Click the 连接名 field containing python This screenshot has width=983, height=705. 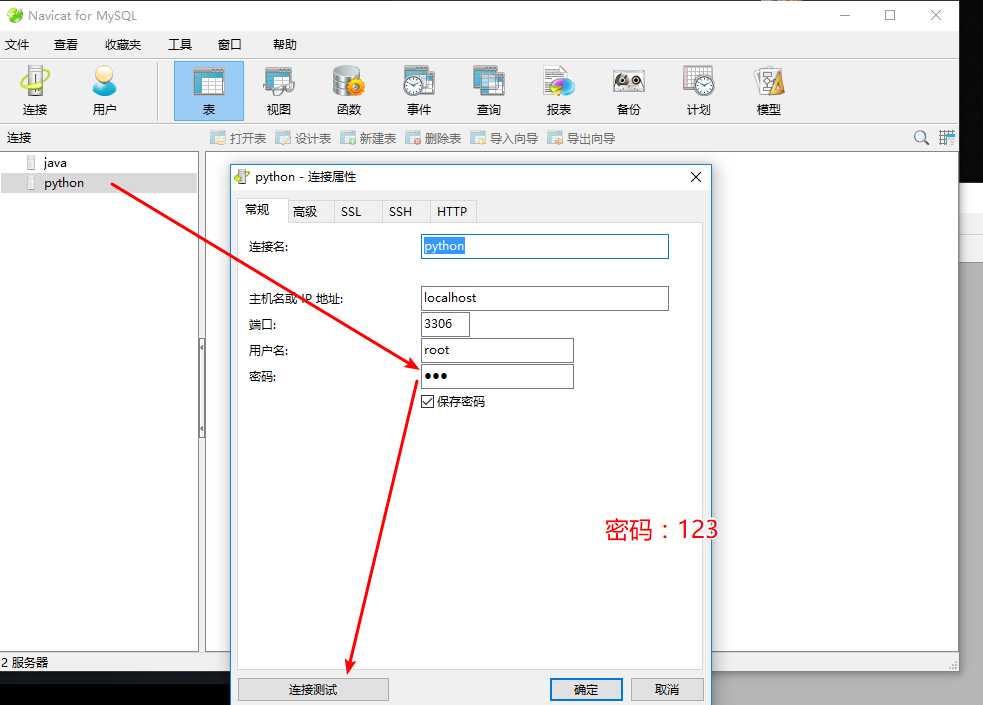545,246
